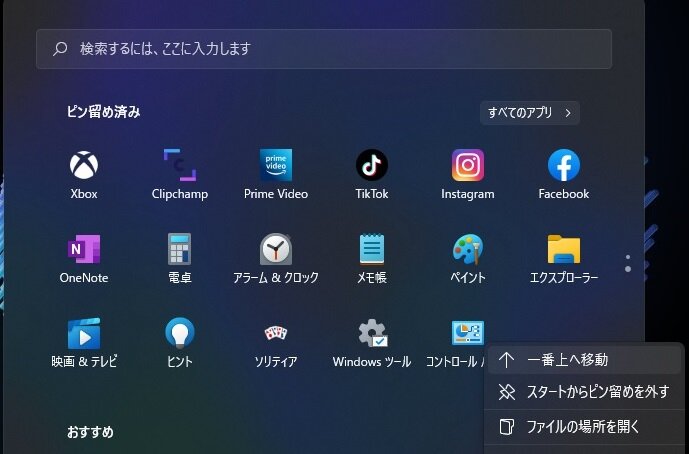Click into the 検索するには search box

pyautogui.click(x=324, y=49)
